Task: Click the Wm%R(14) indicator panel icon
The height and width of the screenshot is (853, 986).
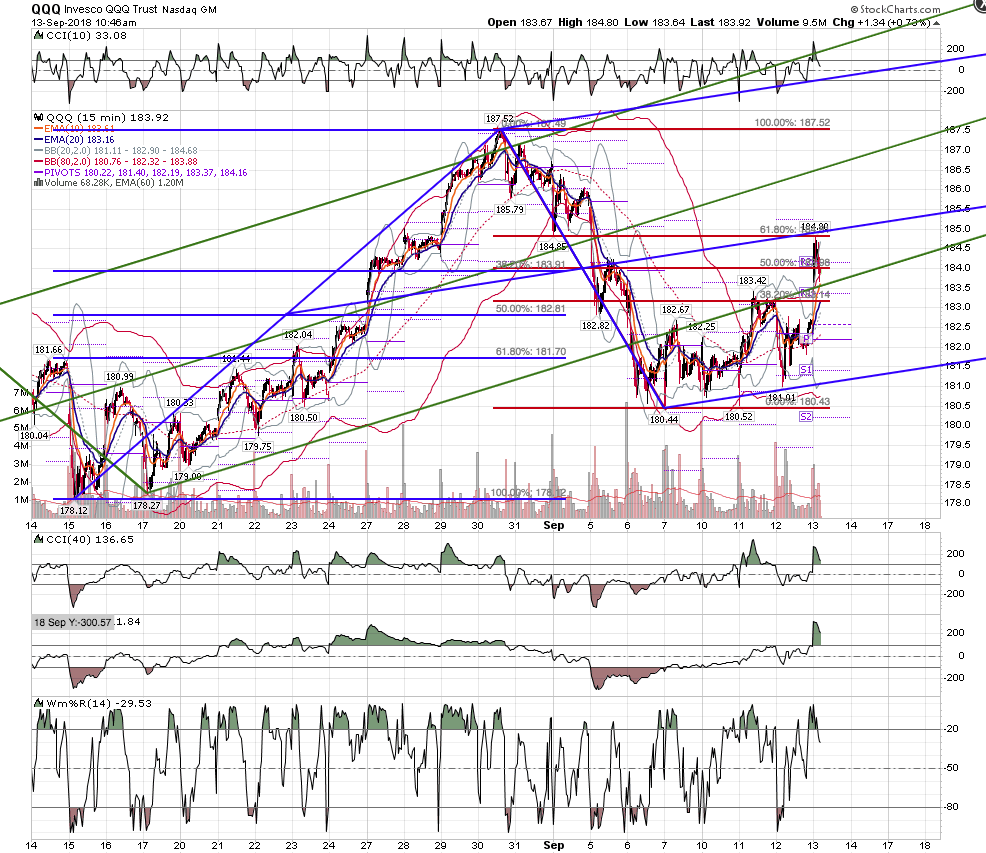Action: pos(38,704)
